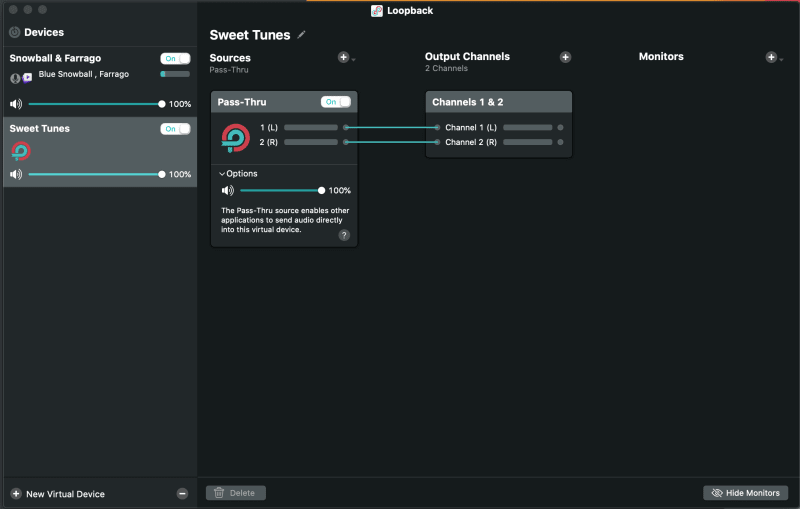This screenshot has width=800, height=509.
Task: Add a monitor with the plus icon
Action: (771, 57)
